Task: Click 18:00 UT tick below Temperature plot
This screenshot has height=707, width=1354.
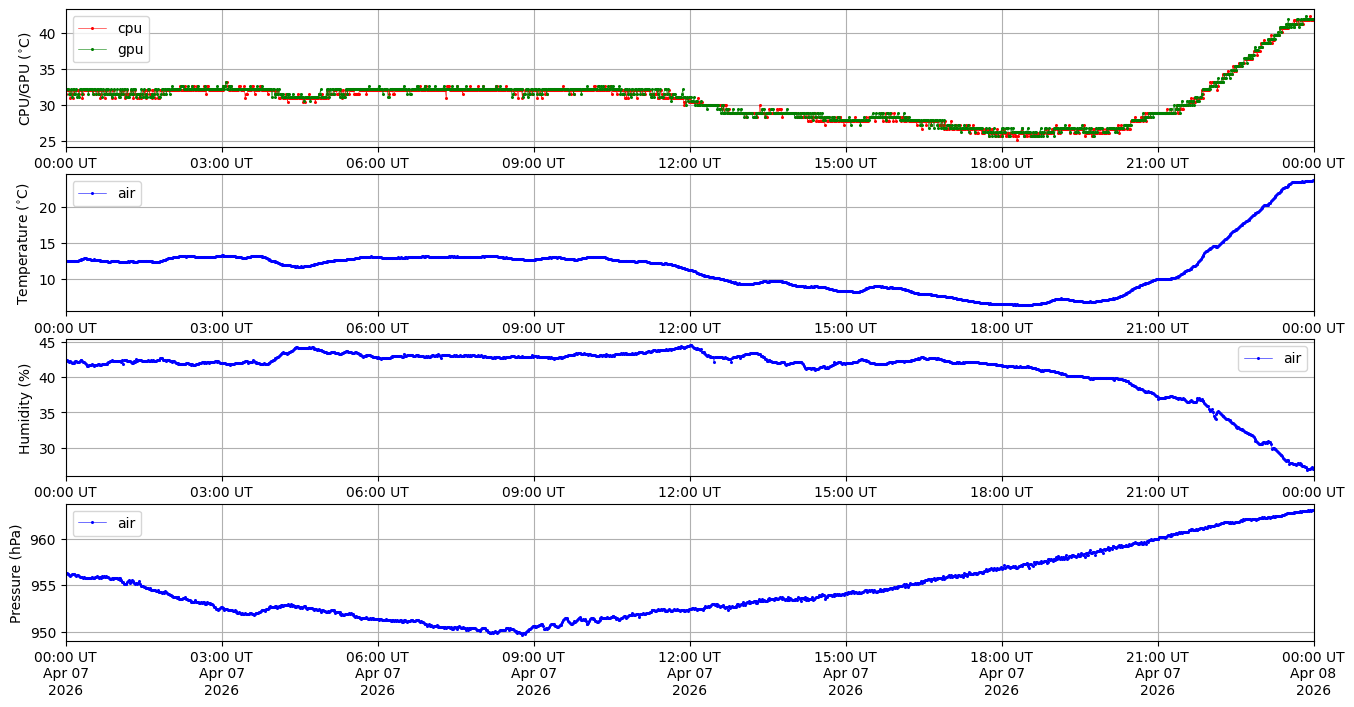Action: tap(1001, 327)
